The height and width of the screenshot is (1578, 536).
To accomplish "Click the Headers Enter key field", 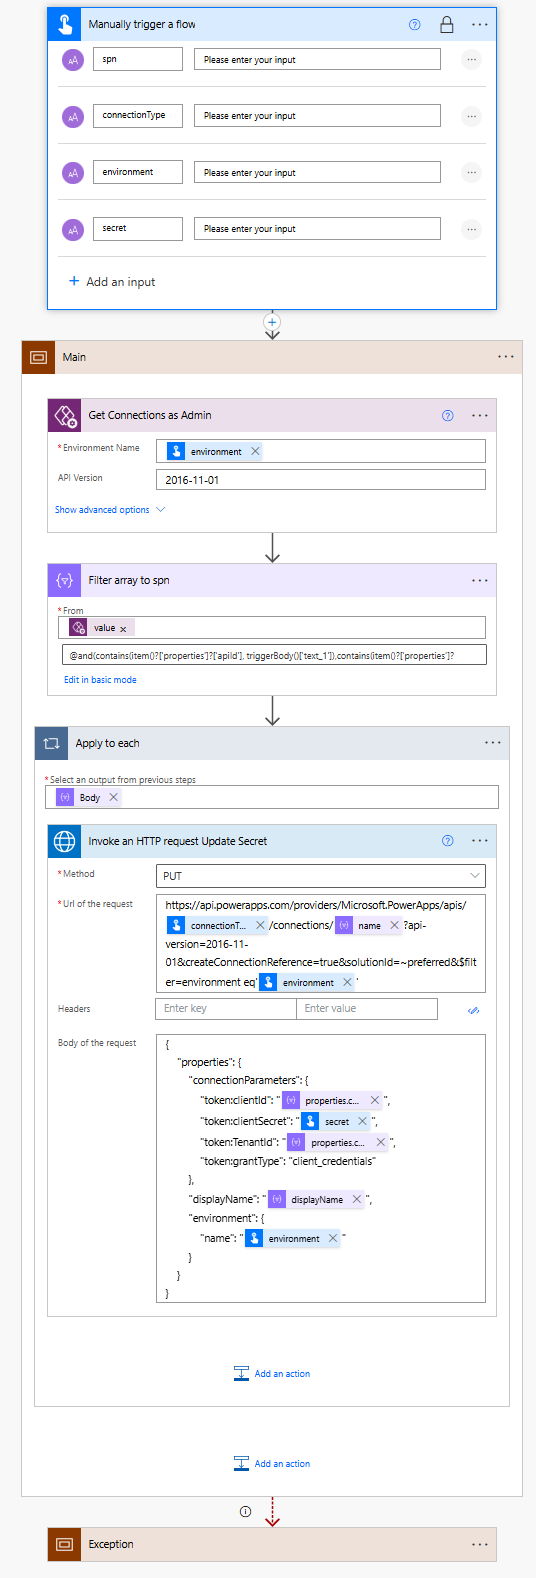I will (x=226, y=1009).
